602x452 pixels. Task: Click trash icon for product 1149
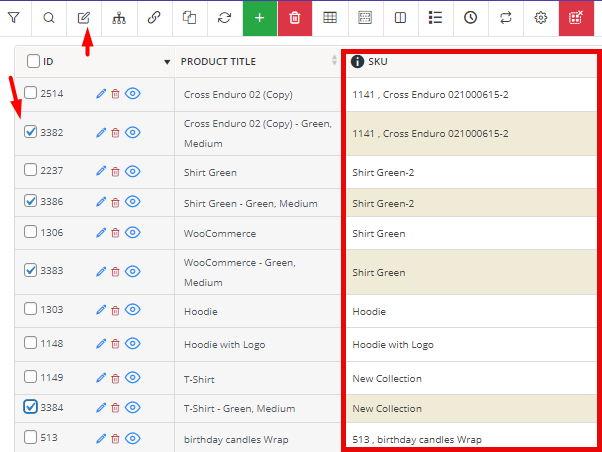pos(115,378)
